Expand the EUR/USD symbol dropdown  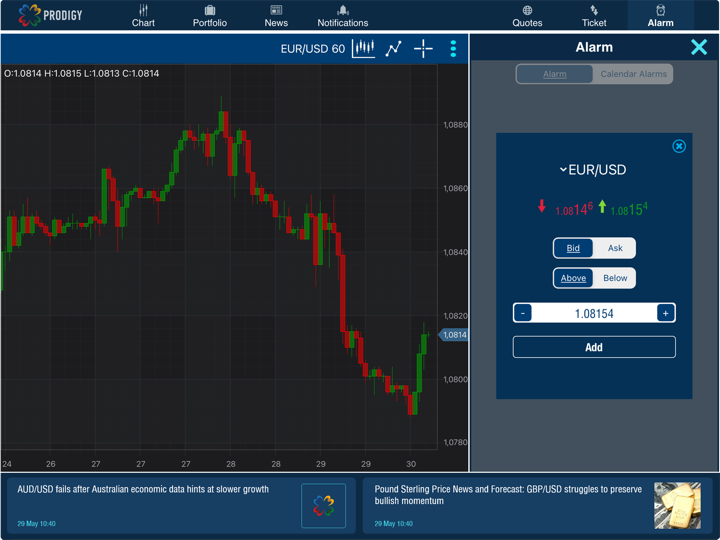tap(593, 170)
